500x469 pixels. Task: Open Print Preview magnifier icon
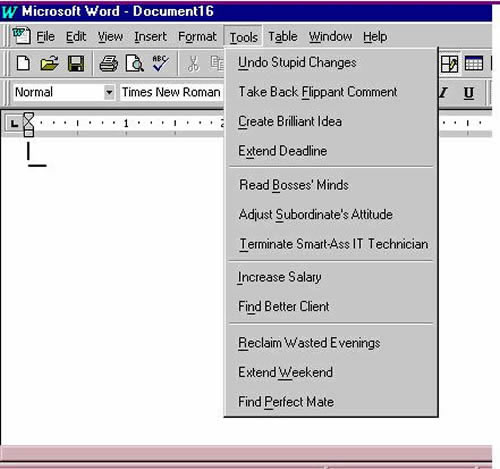pyautogui.click(x=135, y=63)
